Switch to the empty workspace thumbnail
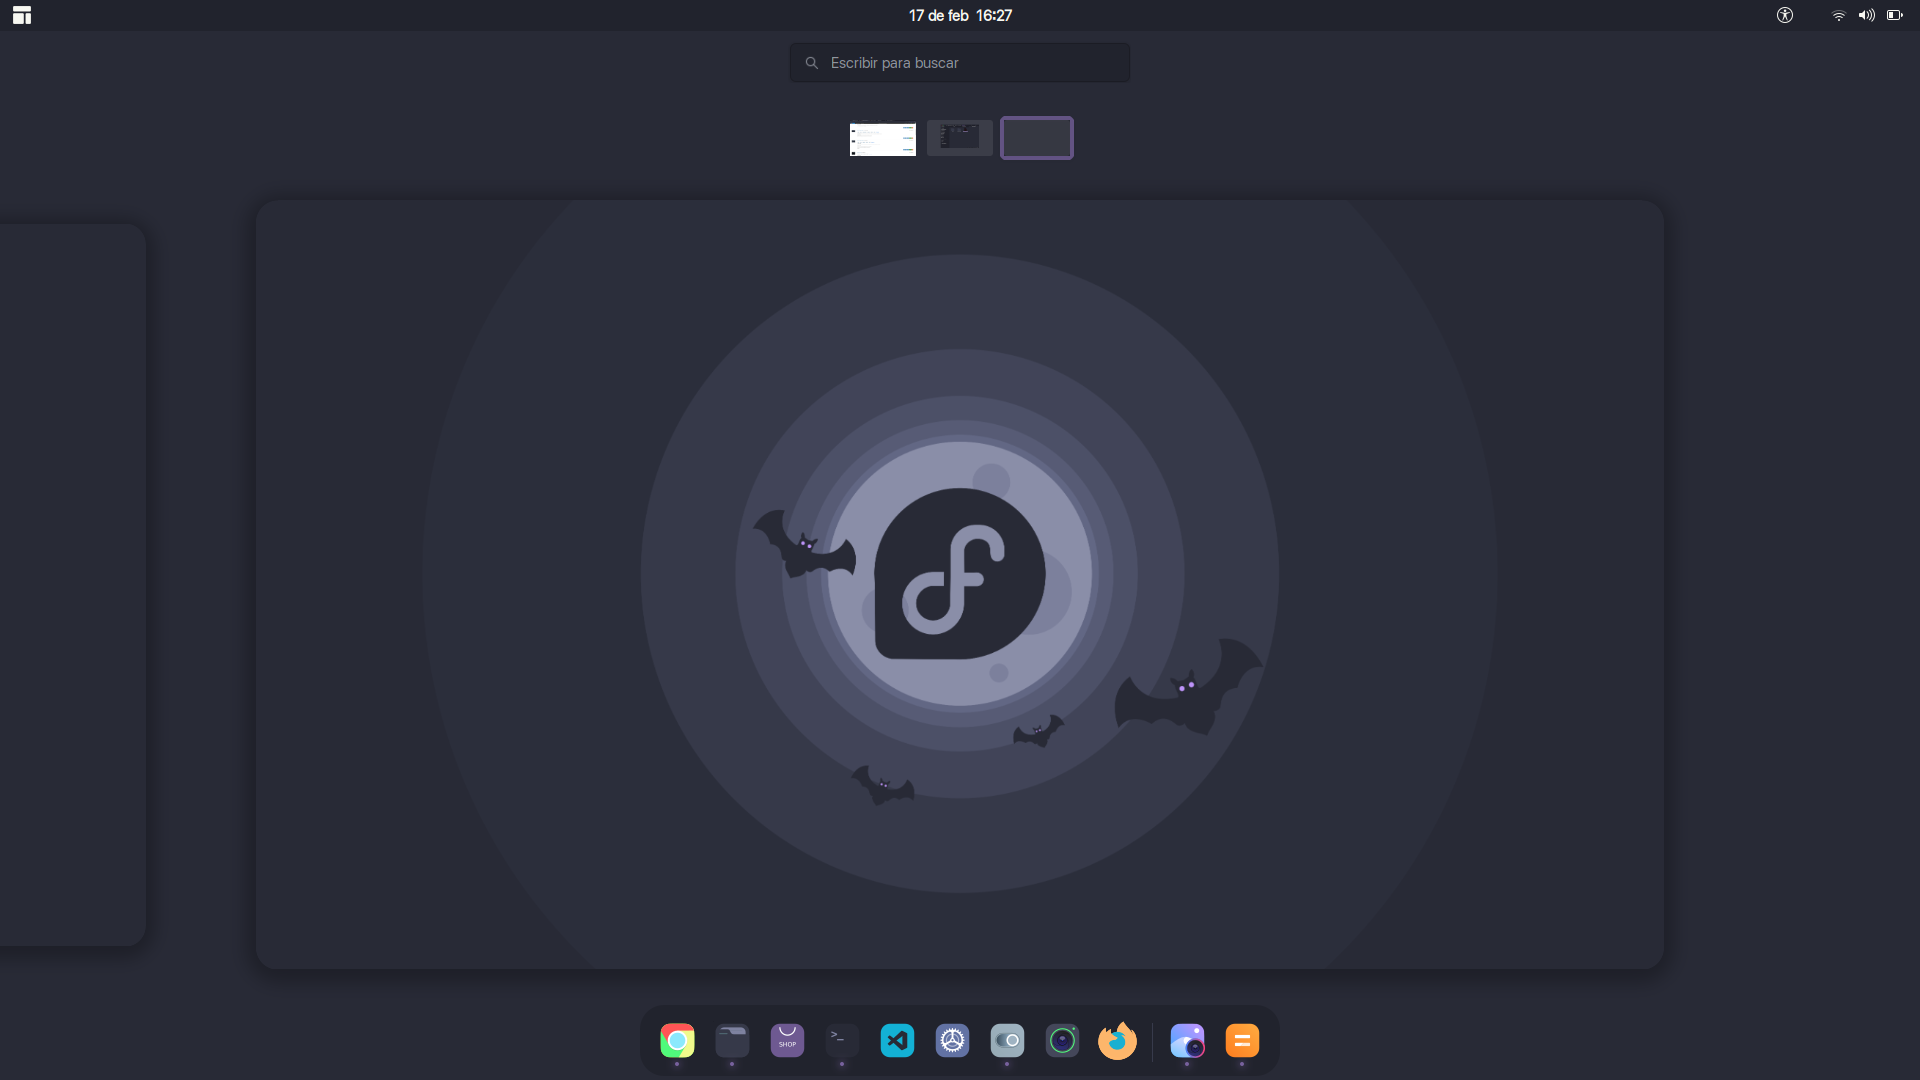This screenshot has width=1920, height=1080. click(x=1036, y=137)
